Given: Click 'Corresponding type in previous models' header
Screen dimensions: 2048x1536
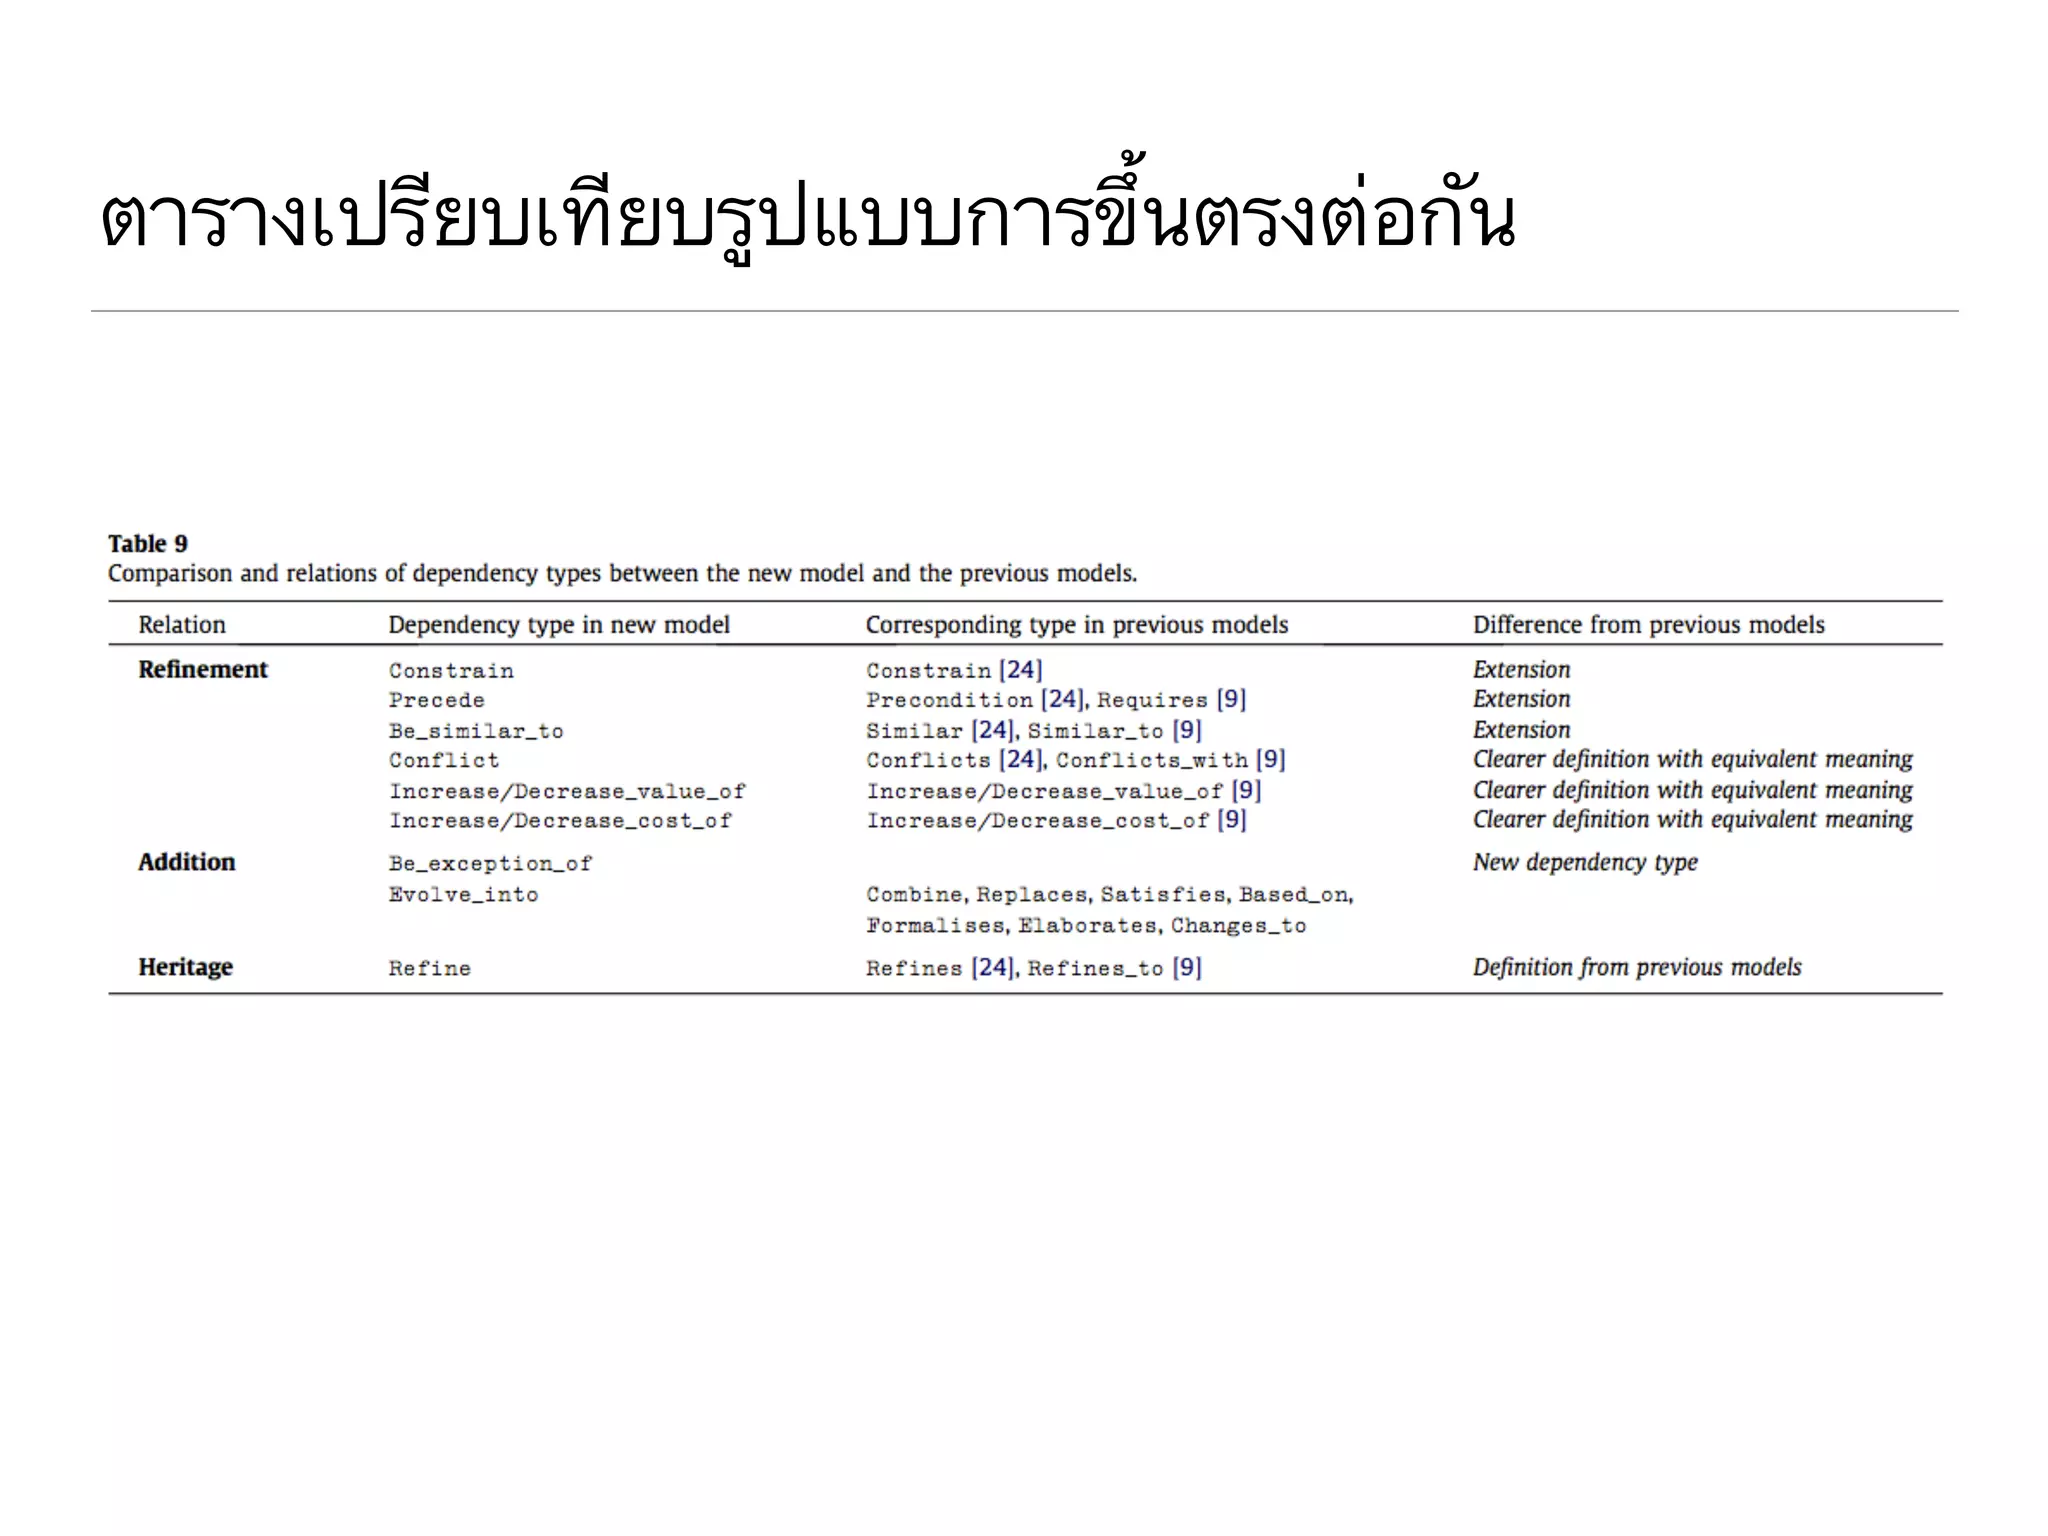Looking at the screenshot, I should tap(1077, 625).
